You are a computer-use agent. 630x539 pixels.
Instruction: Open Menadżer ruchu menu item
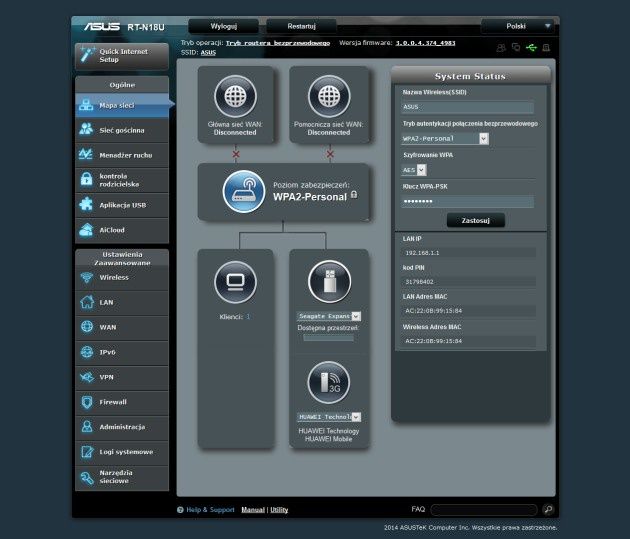tap(122, 155)
